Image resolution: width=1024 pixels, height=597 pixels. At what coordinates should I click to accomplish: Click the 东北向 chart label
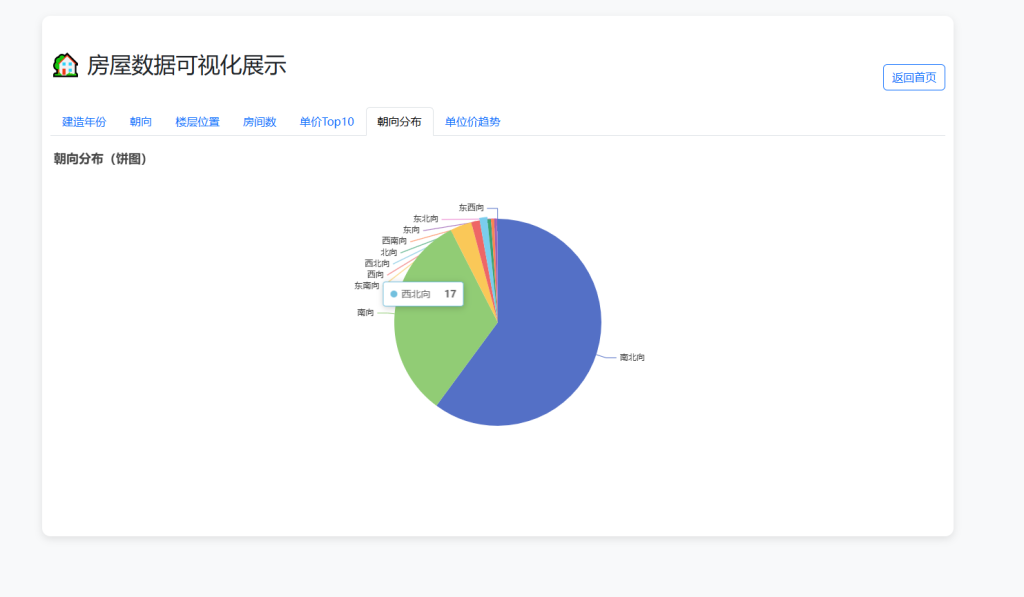(x=425, y=218)
